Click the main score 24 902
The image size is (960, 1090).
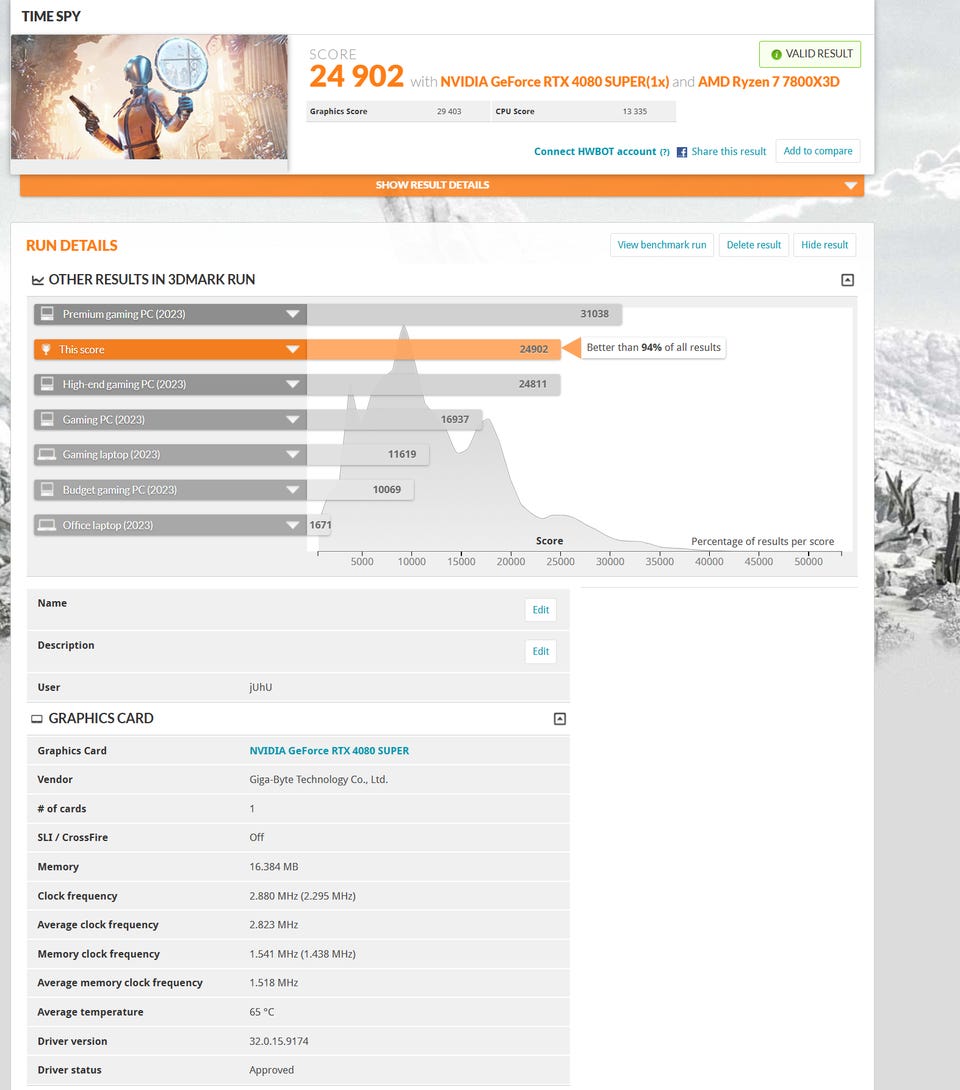356,76
